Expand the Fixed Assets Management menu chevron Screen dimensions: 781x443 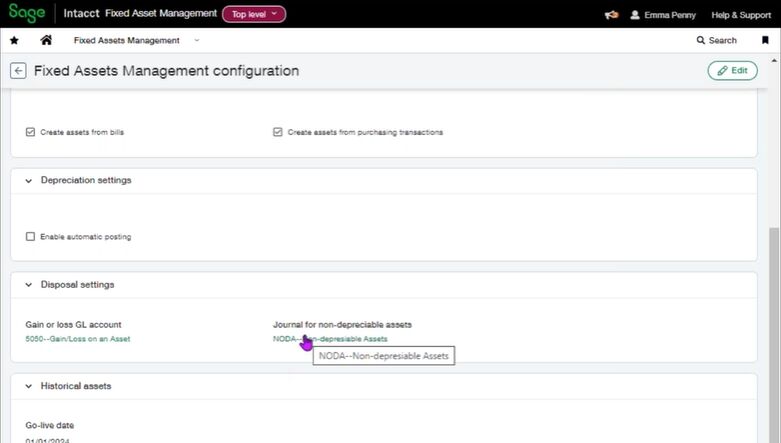[197, 40]
